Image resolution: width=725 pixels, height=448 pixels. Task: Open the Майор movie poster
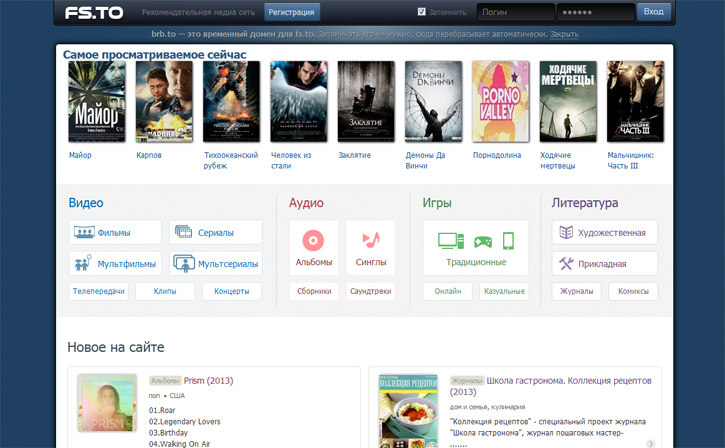pyautogui.click(x=97, y=102)
